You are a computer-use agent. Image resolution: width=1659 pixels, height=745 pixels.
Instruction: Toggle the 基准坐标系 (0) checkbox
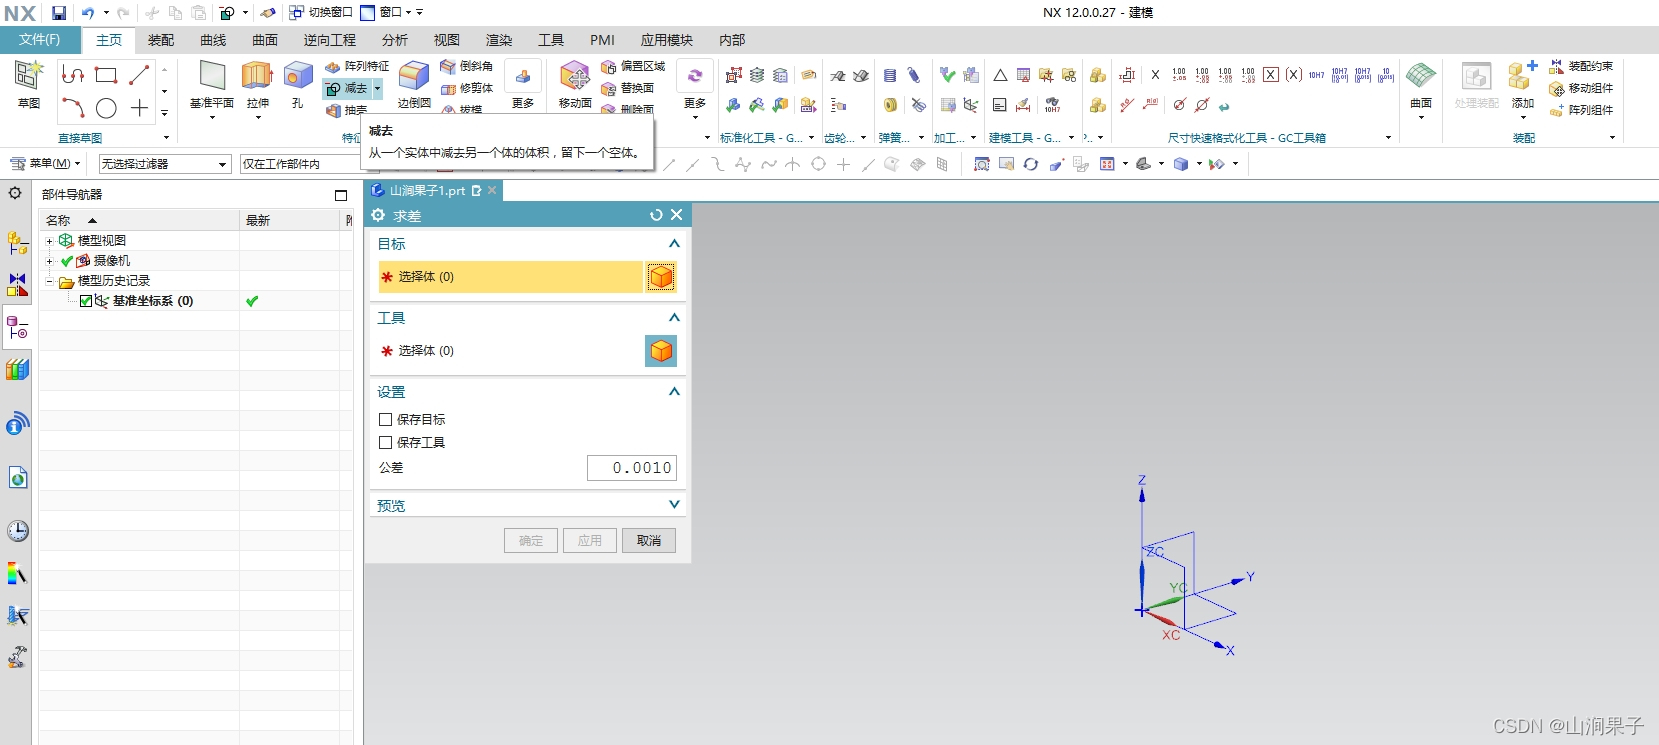coord(86,301)
